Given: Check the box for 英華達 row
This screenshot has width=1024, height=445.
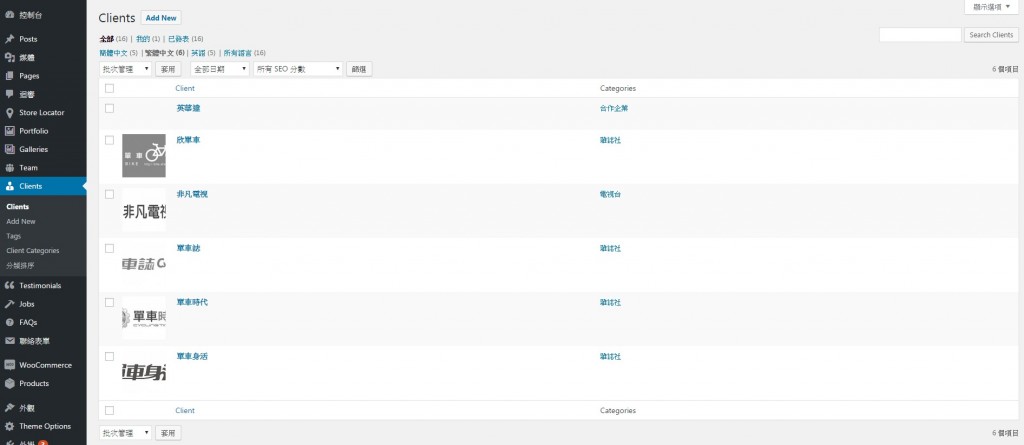Looking at the screenshot, I should click(x=109, y=108).
